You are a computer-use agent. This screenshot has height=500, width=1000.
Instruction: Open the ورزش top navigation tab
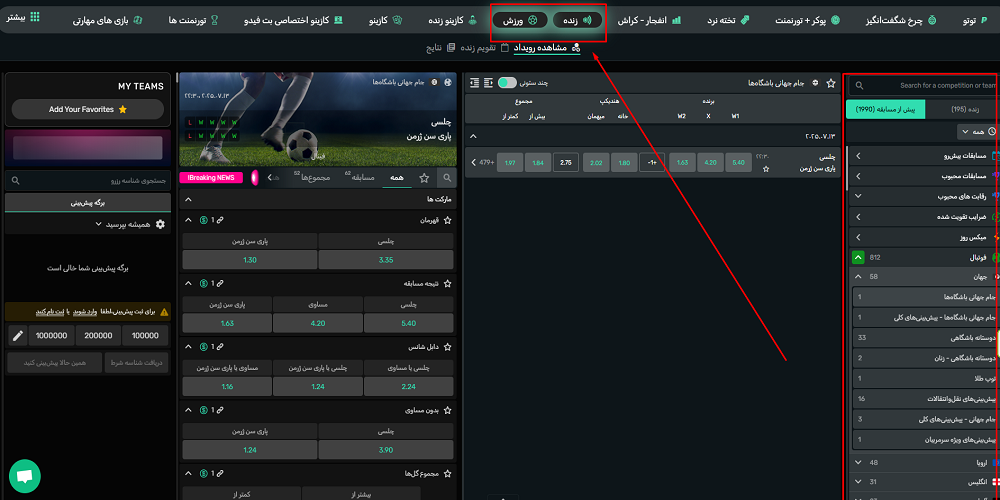click(520, 20)
